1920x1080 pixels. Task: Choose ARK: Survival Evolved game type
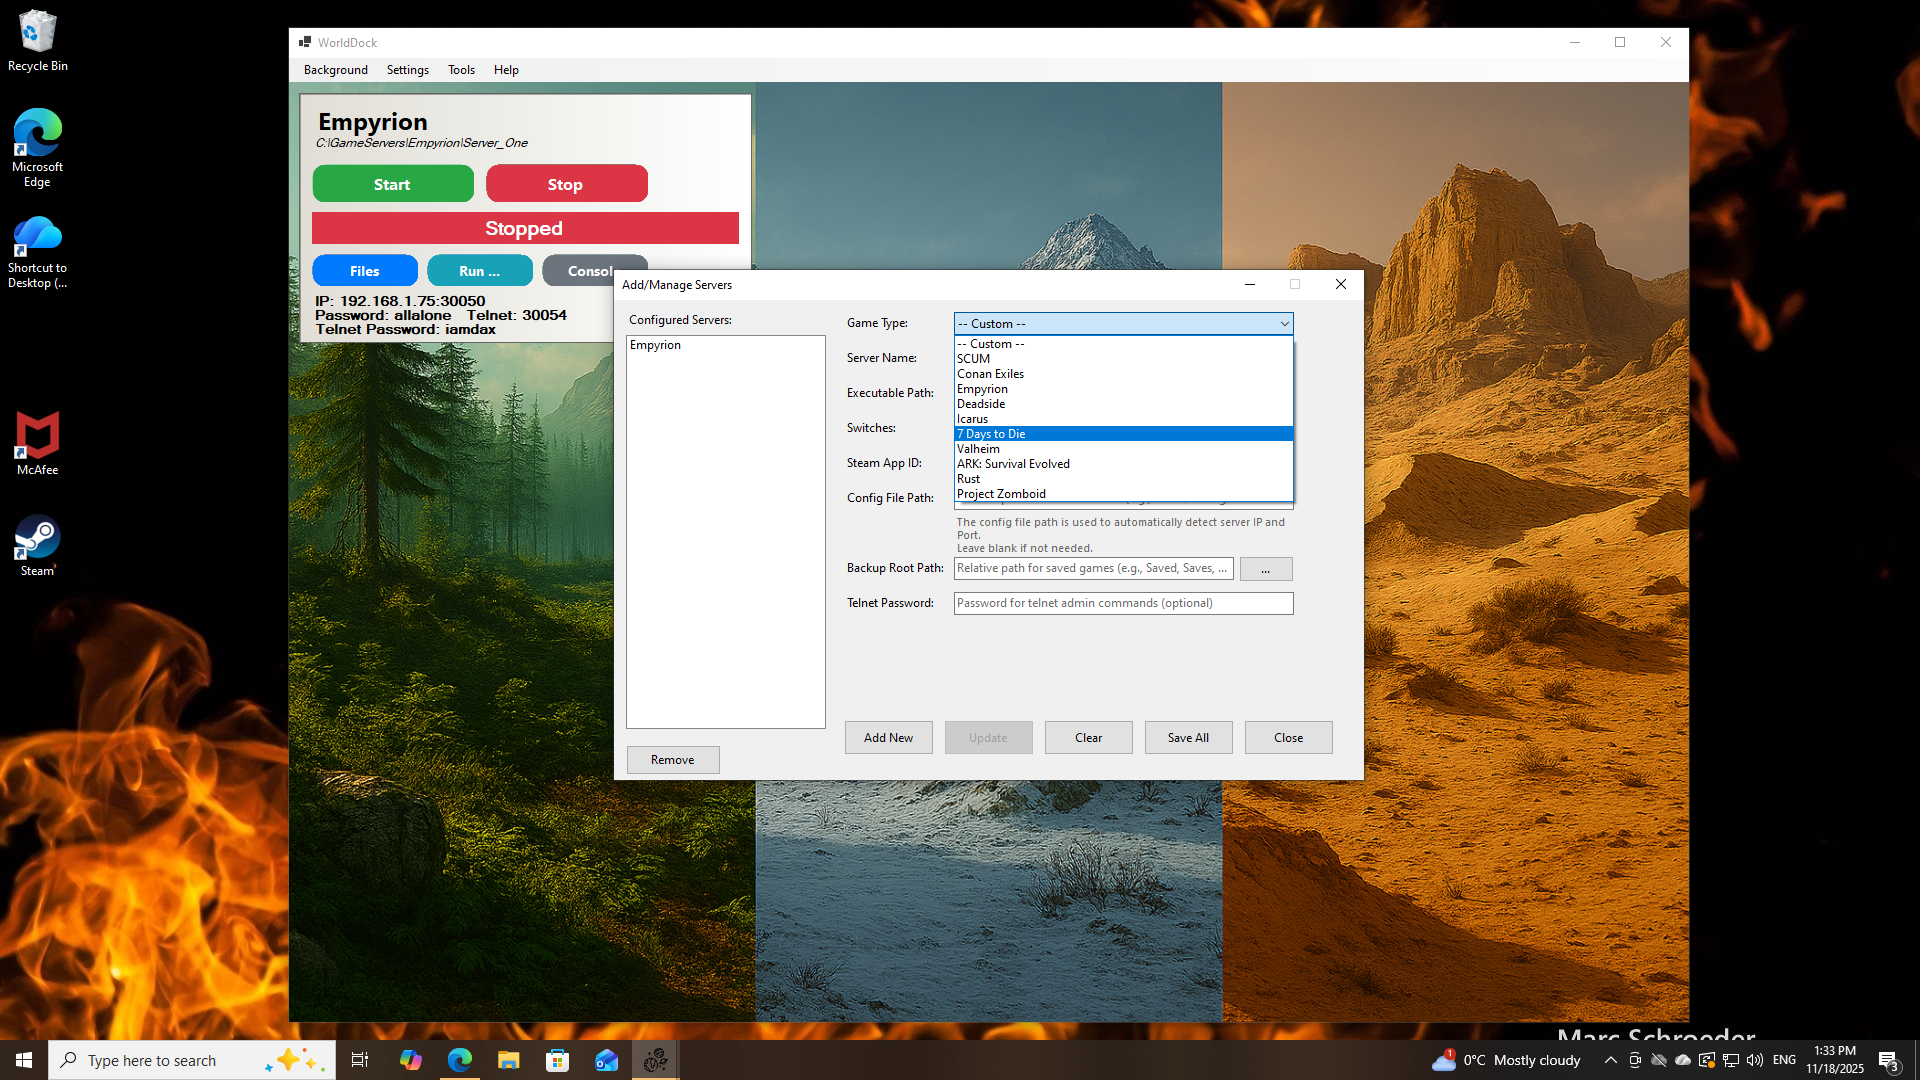point(1013,463)
